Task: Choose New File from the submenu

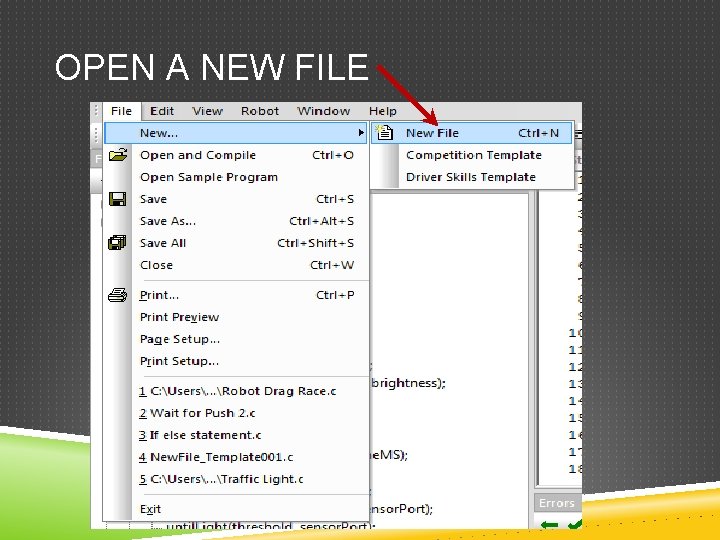Action: (x=472, y=133)
